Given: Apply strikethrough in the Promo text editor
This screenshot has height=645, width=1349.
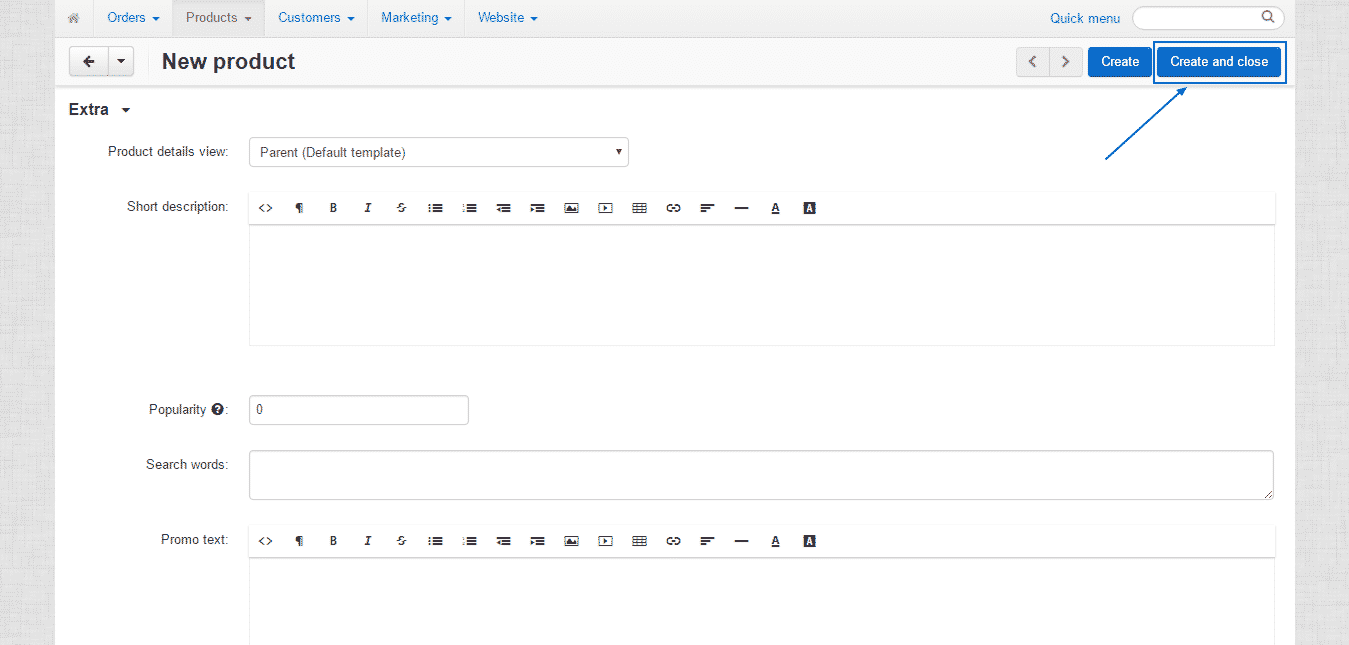Looking at the screenshot, I should (x=401, y=540).
